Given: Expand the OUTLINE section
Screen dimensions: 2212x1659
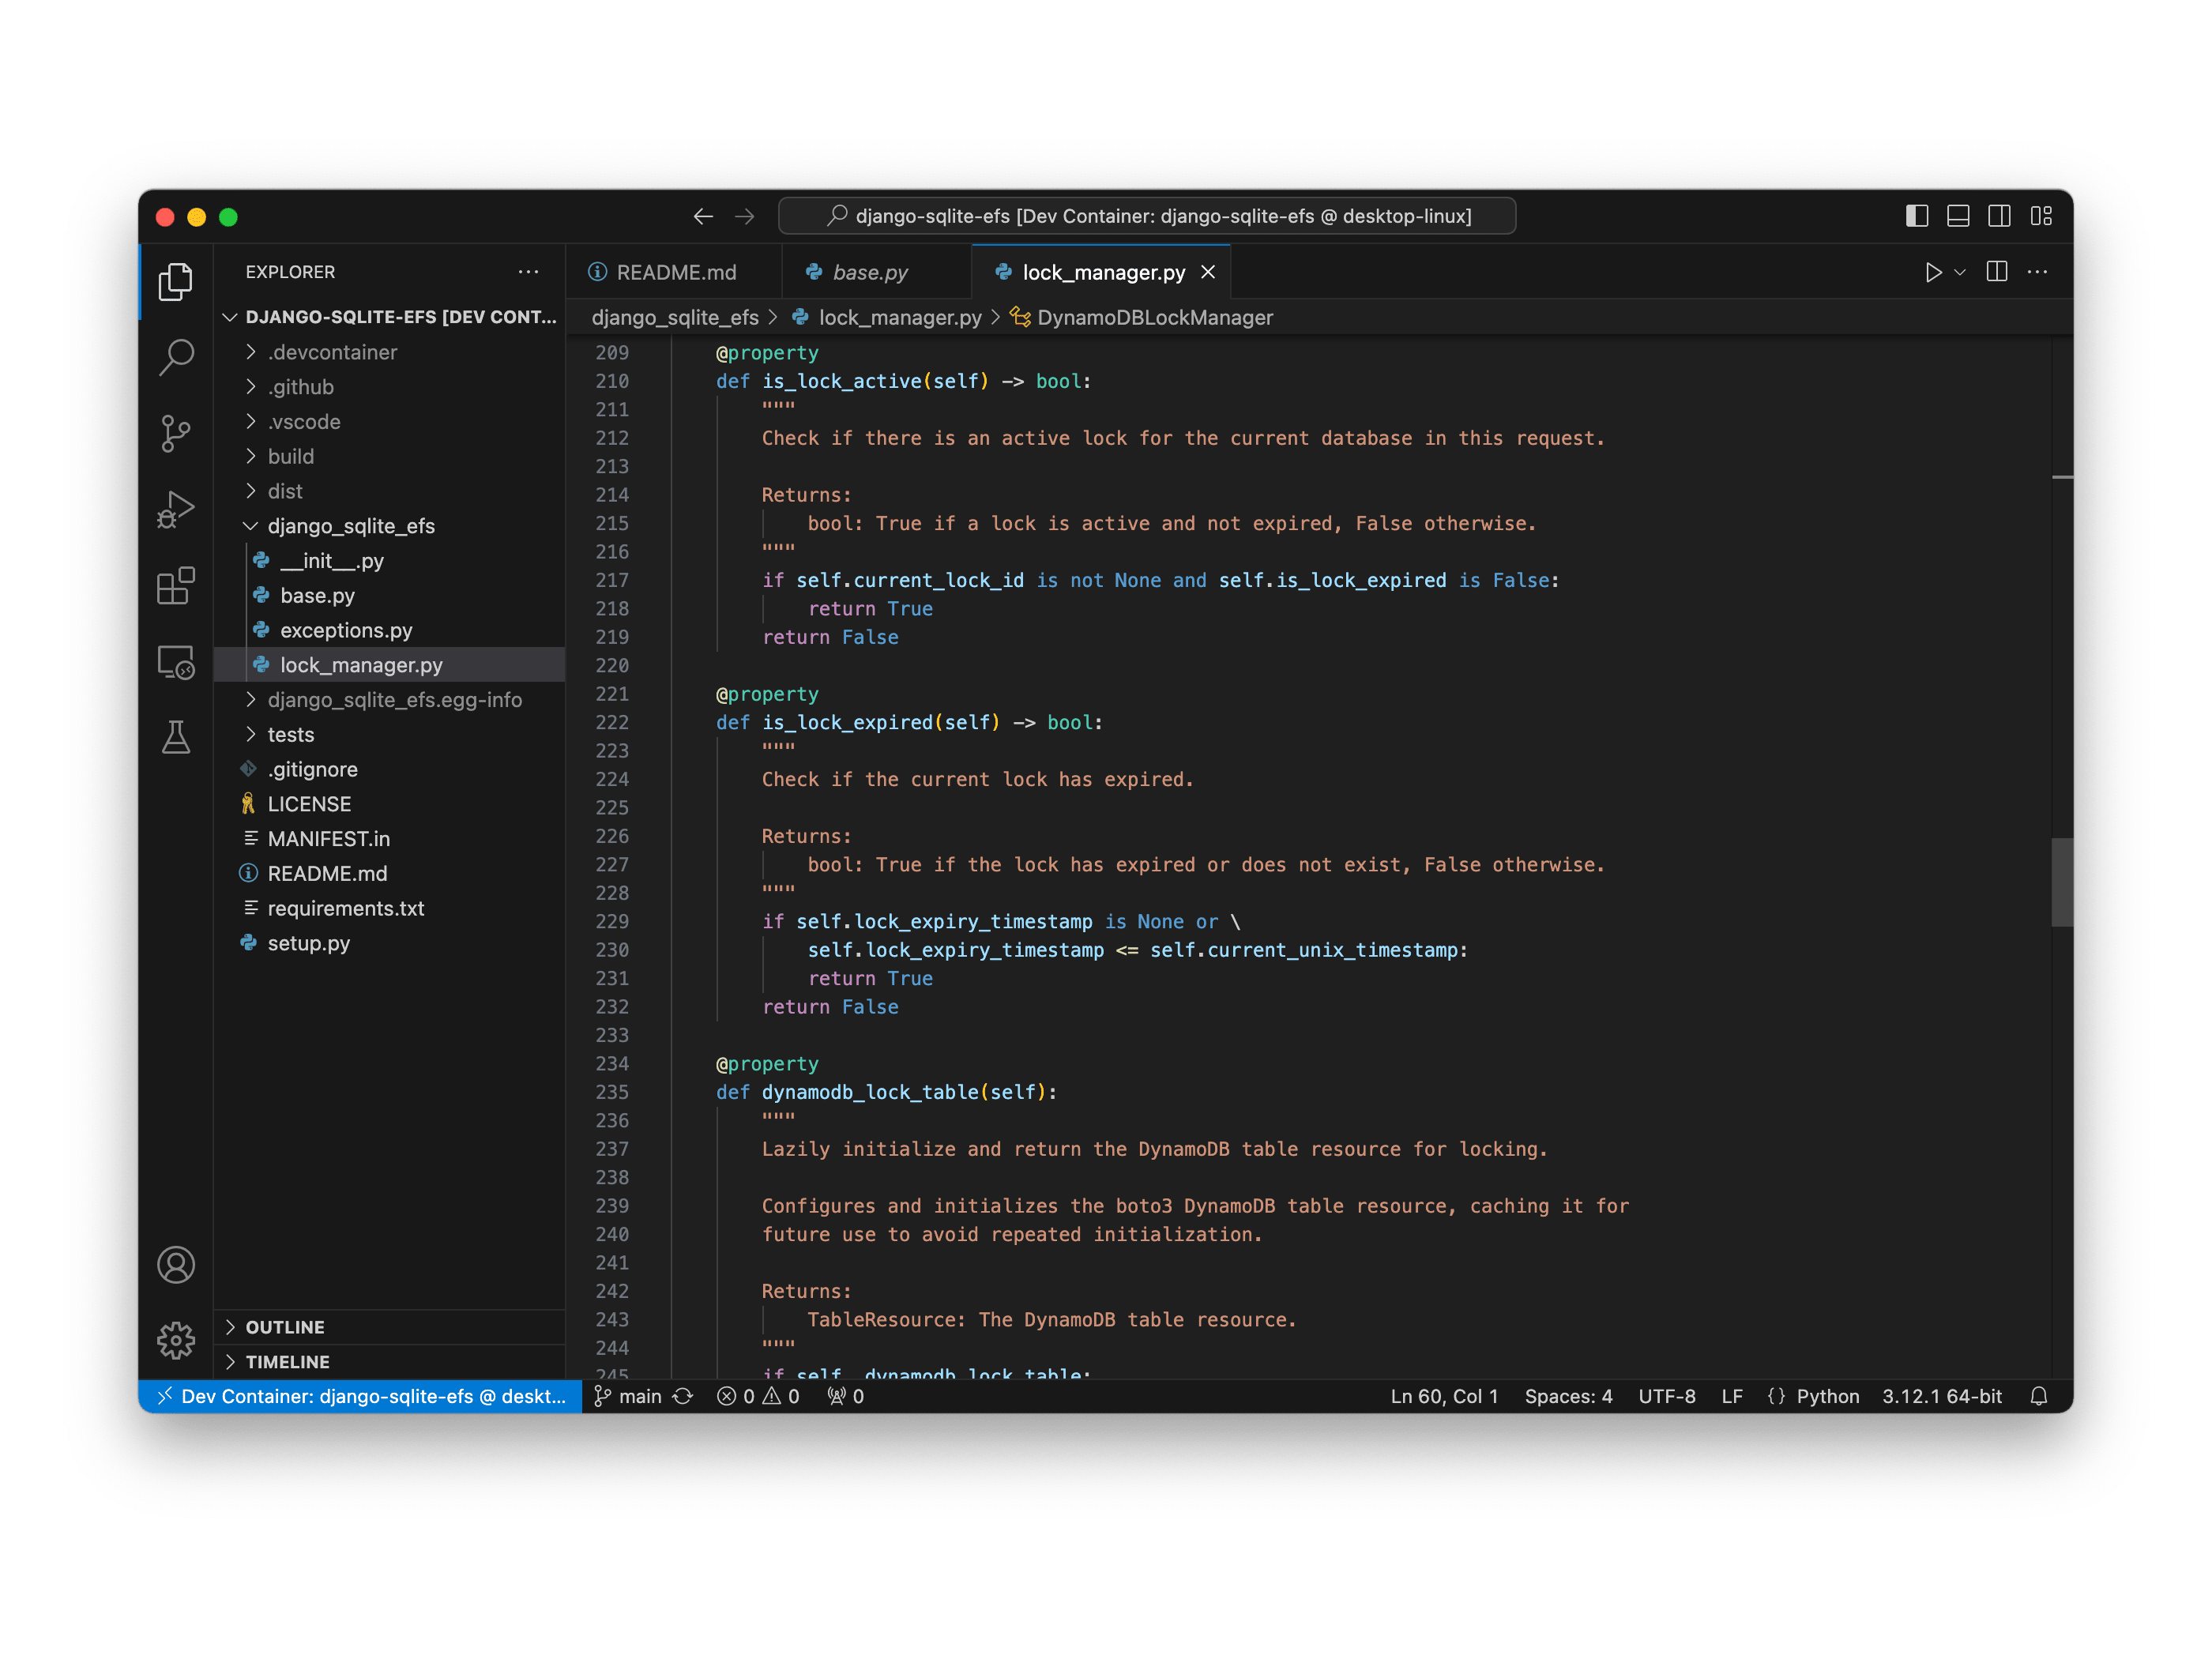Looking at the screenshot, I should [390, 1327].
